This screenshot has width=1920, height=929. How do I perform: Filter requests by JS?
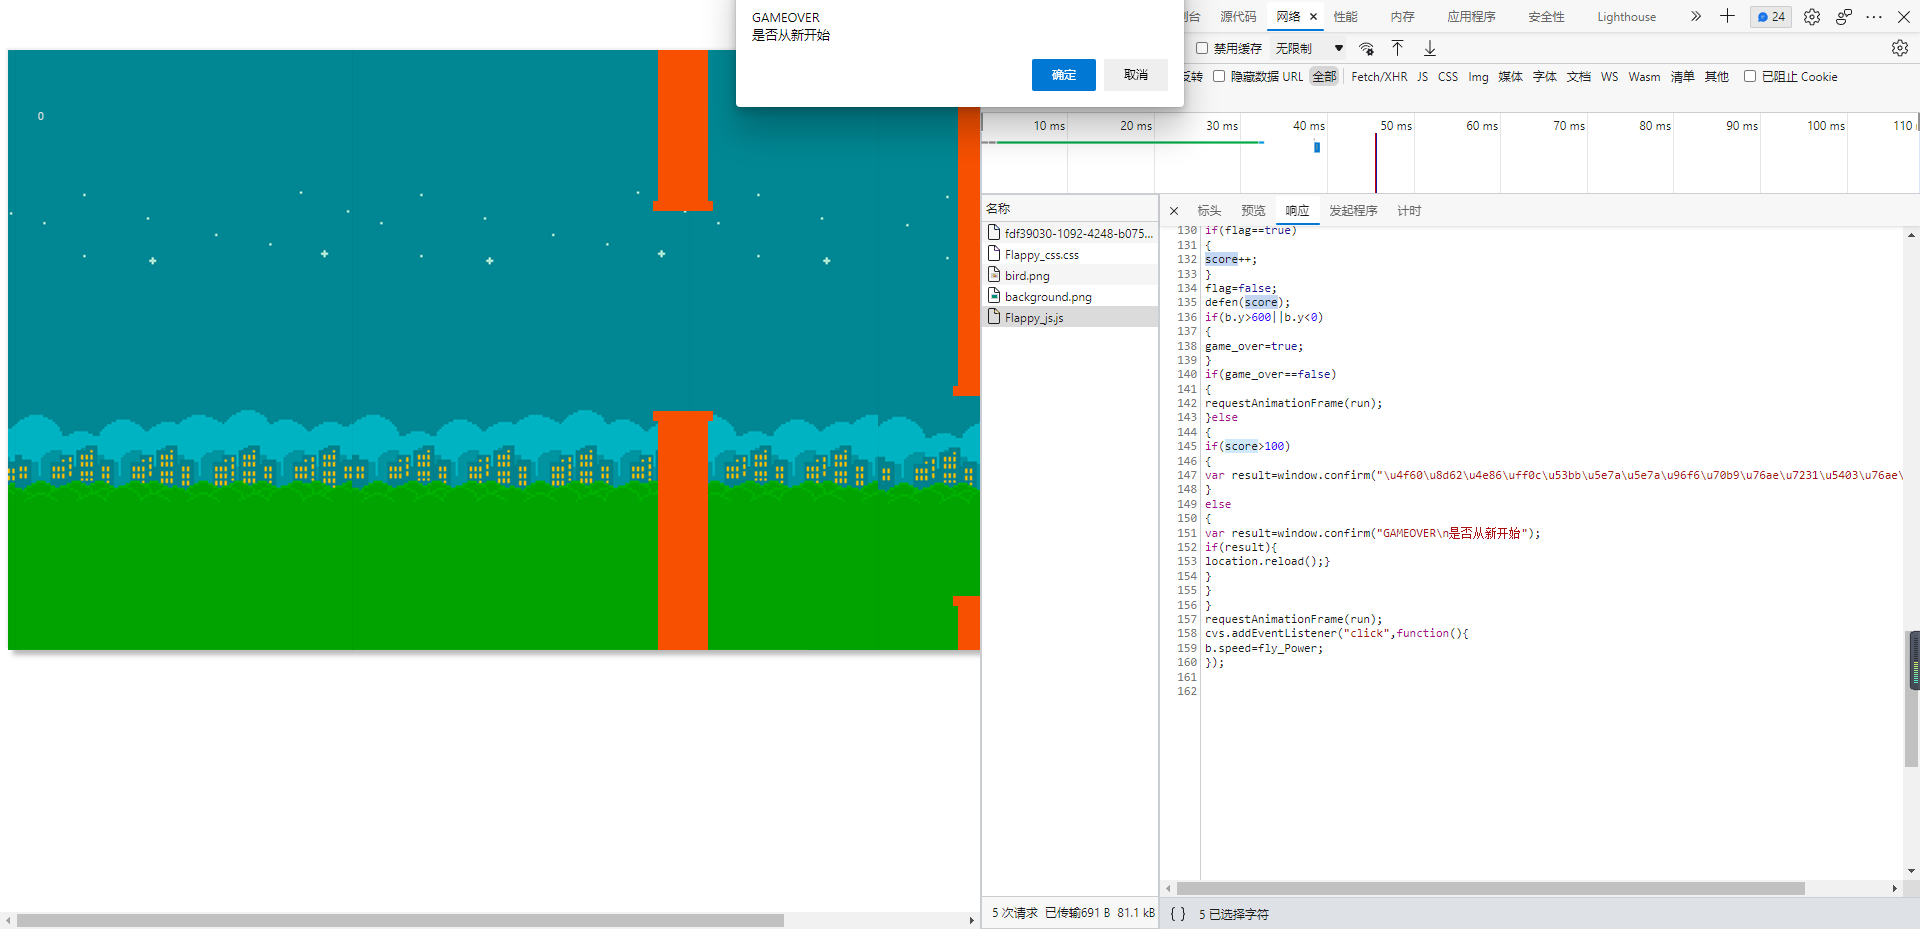point(1422,77)
